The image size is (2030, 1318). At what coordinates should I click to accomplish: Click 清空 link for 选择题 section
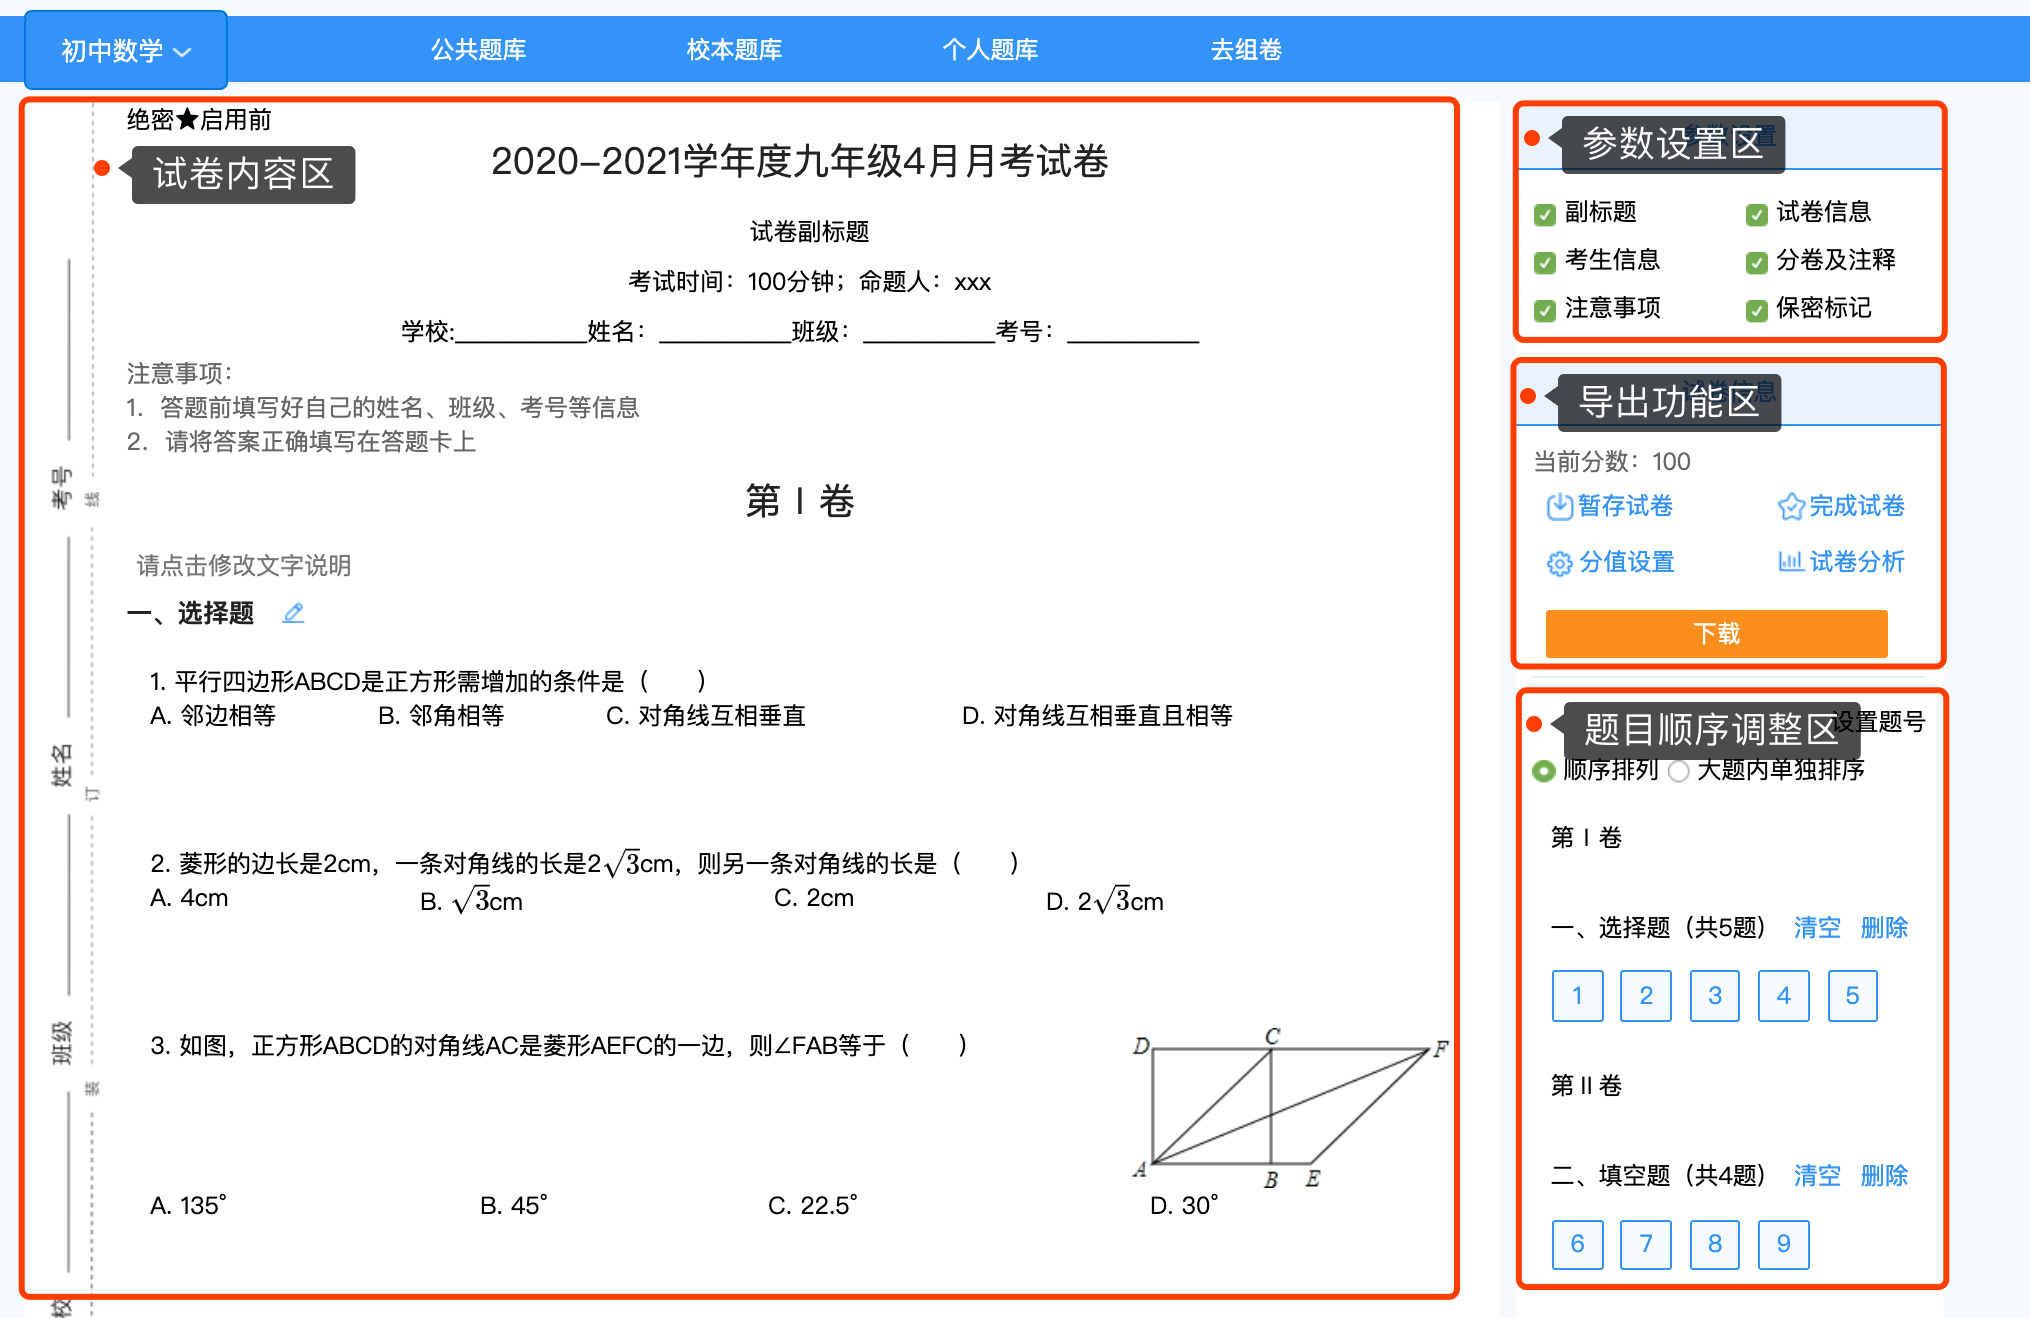[1816, 928]
